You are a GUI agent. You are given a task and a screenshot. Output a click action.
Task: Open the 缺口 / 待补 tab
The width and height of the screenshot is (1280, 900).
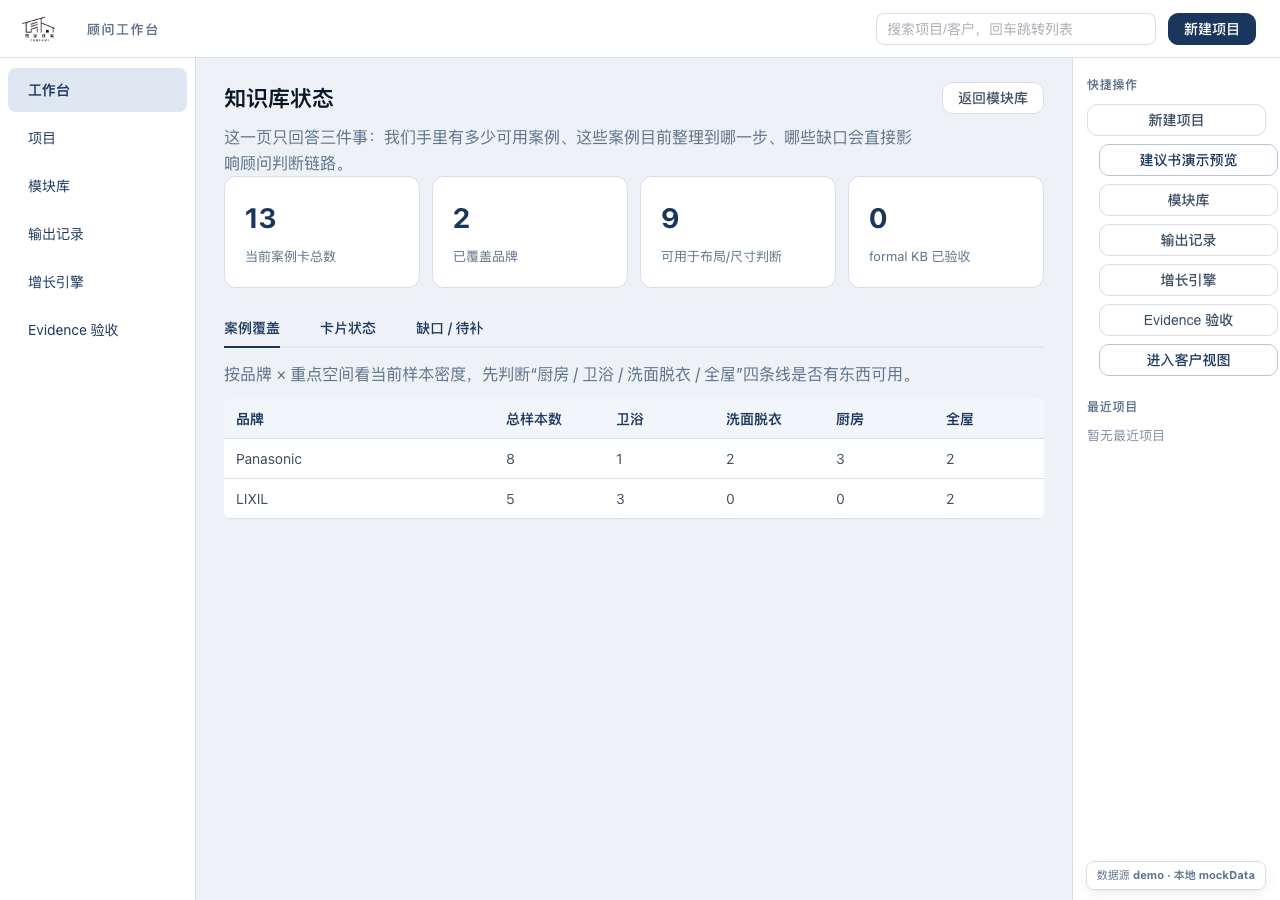click(450, 328)
